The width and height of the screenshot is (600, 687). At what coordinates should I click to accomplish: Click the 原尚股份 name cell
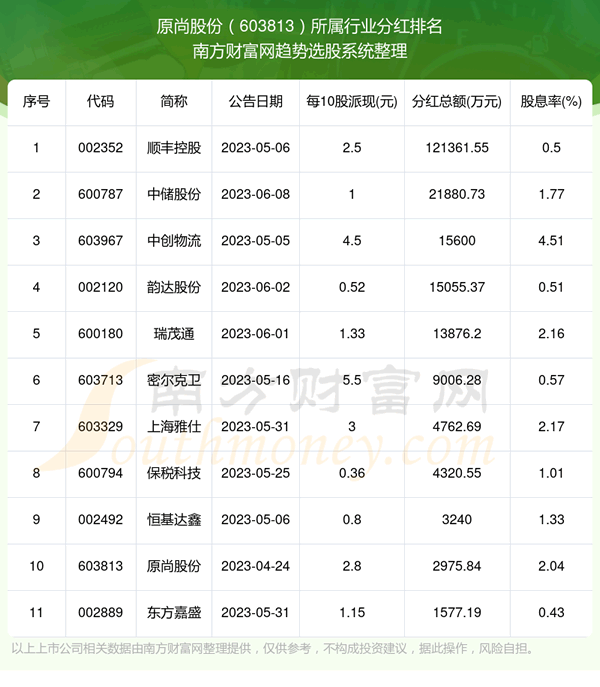tap(174, 566)
